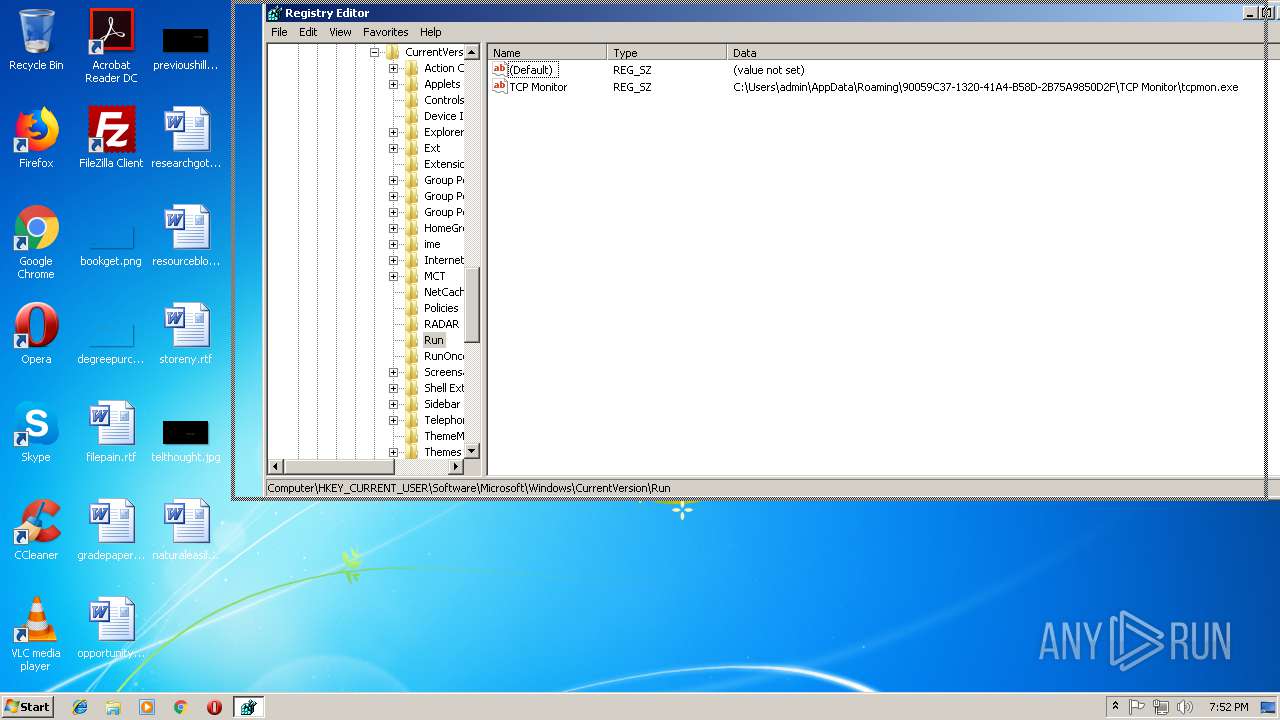The width and height of the screenshot is (1280, 720).
Task: Click the Start button
Action: point(27,707)
